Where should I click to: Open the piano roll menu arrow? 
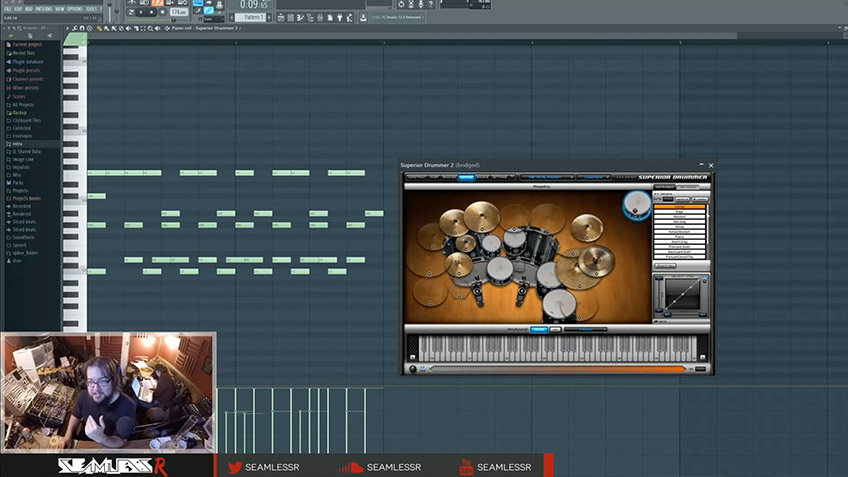[x=68, y=28]
